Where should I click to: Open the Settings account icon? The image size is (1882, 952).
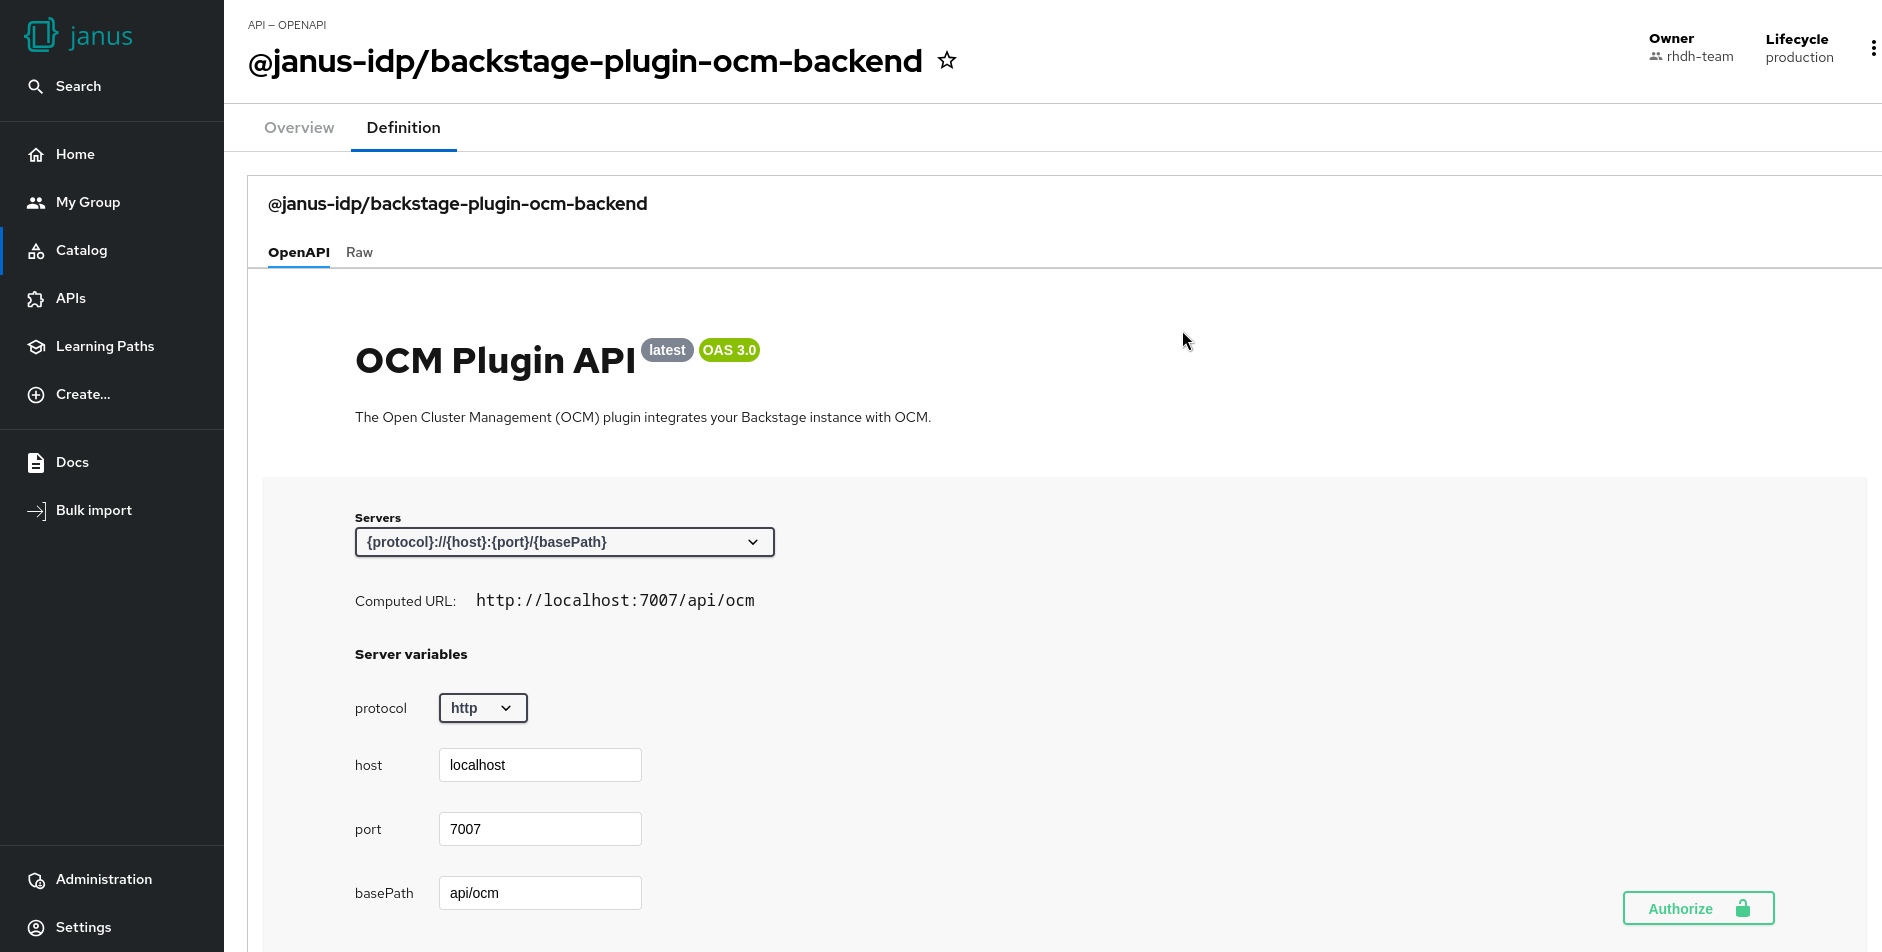tap(36, 928)
